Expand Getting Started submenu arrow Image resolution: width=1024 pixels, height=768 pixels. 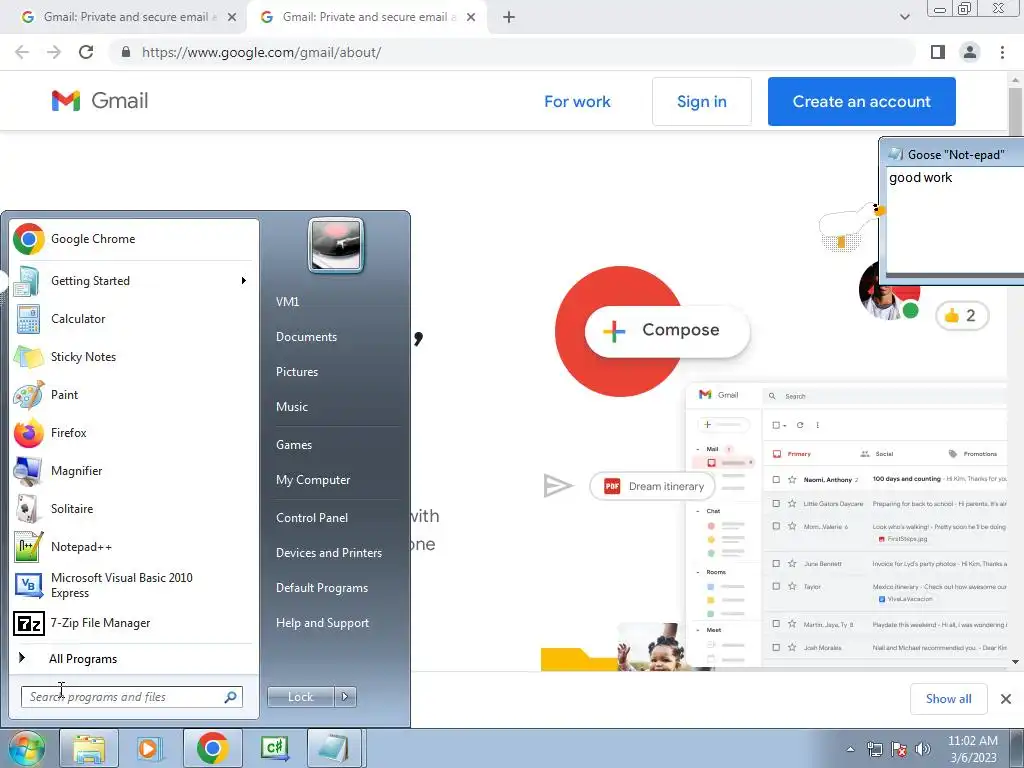(244, 281)
